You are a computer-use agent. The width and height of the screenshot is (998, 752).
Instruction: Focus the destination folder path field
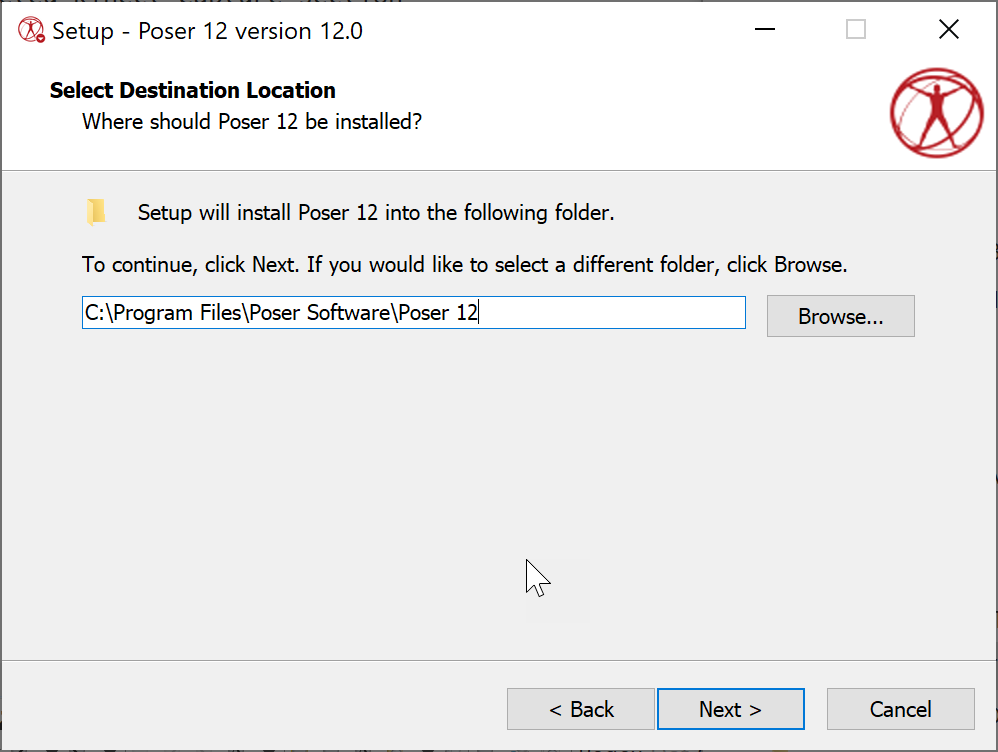click(414, 313)
